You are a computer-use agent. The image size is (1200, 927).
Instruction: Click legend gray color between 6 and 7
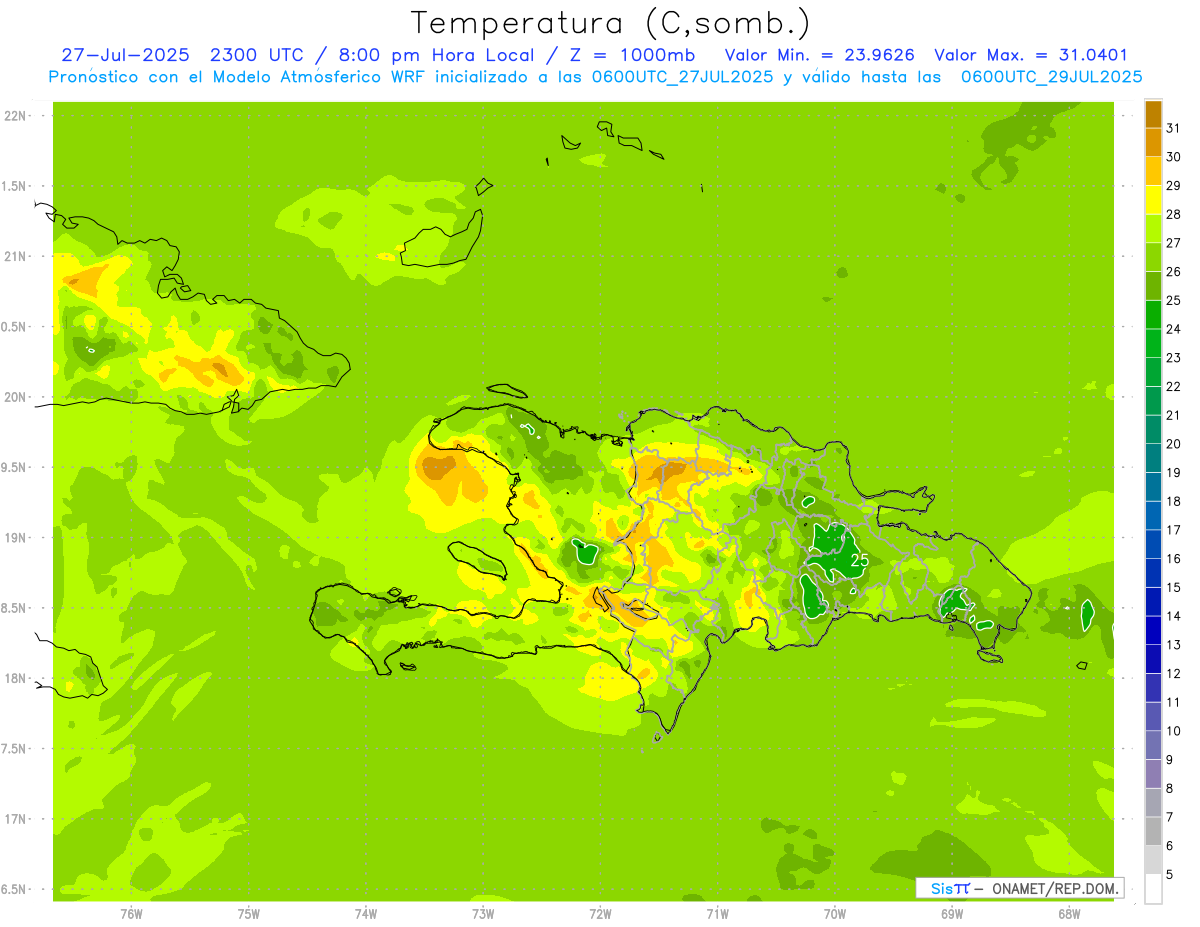click(x=1153, y=832)
